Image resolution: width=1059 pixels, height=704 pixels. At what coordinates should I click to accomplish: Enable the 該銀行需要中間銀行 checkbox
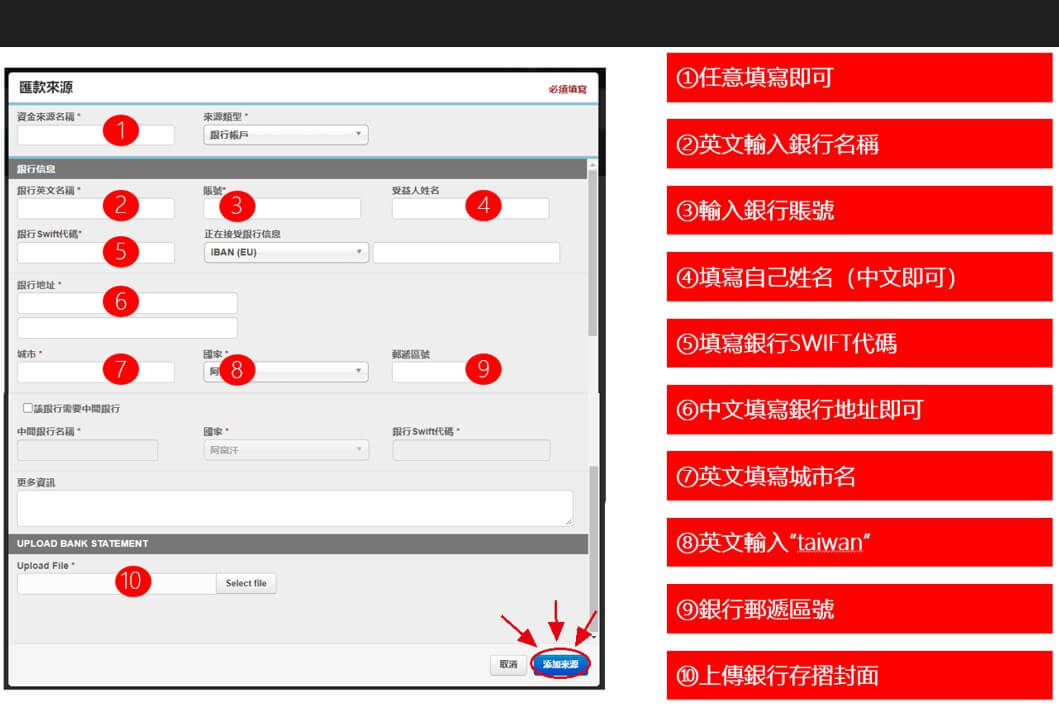click(27, 409)
